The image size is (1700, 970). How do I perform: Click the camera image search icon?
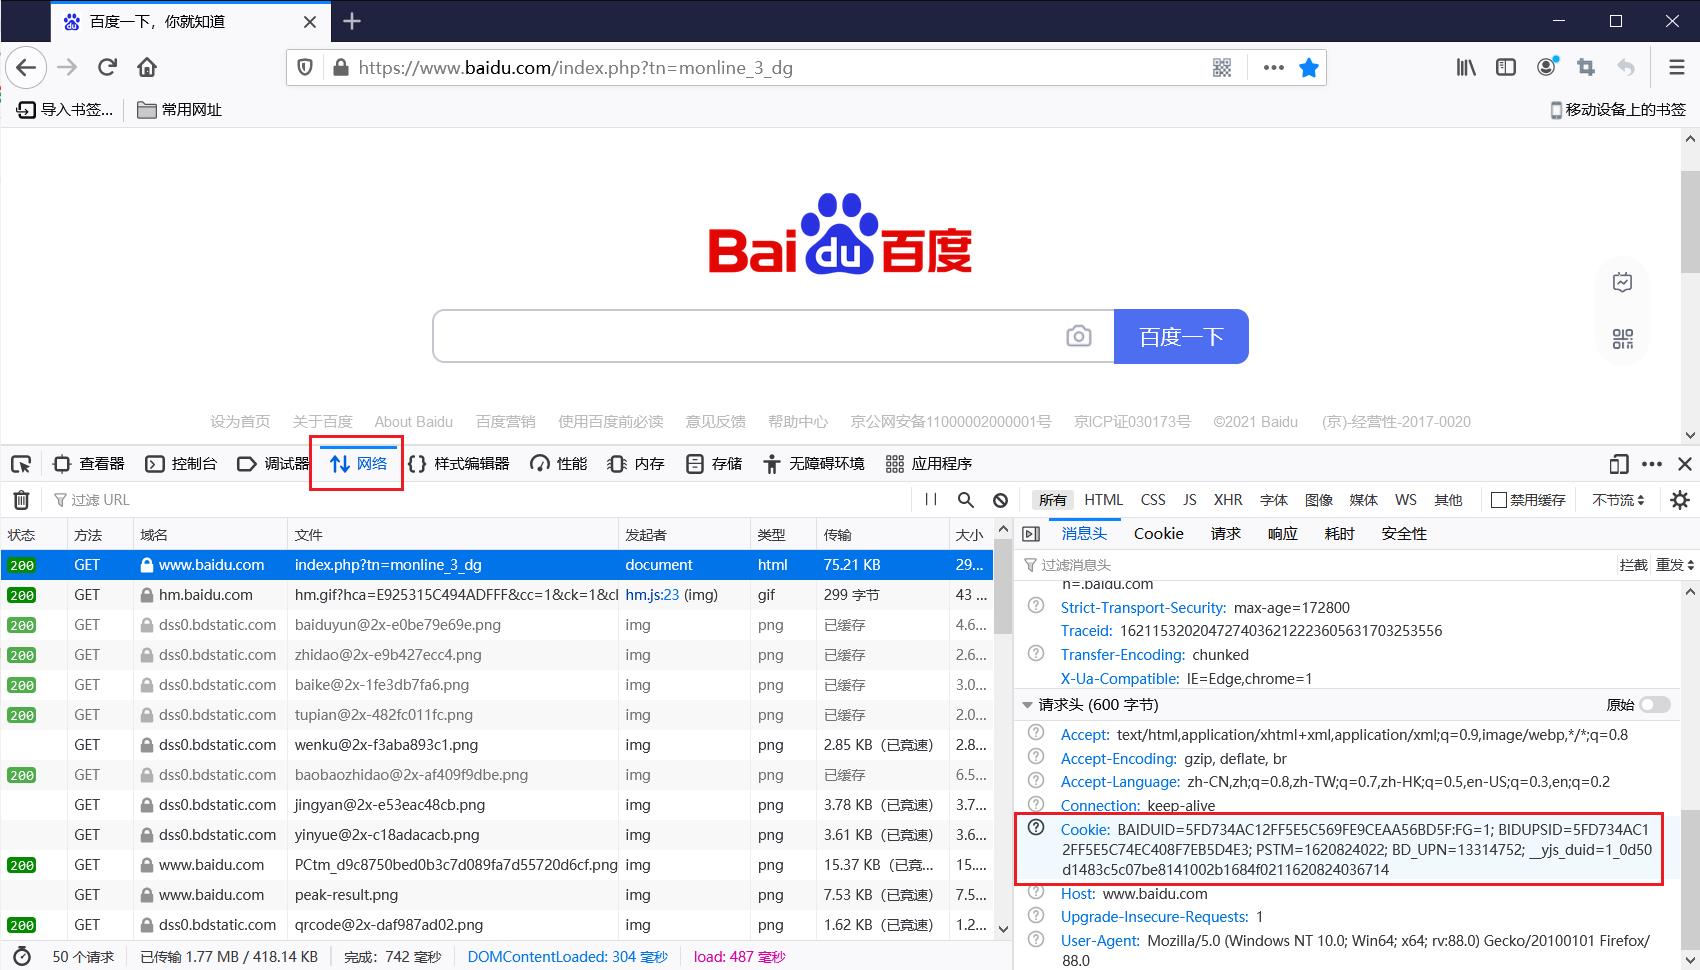pyautogui.click(x=1078, y=336)
